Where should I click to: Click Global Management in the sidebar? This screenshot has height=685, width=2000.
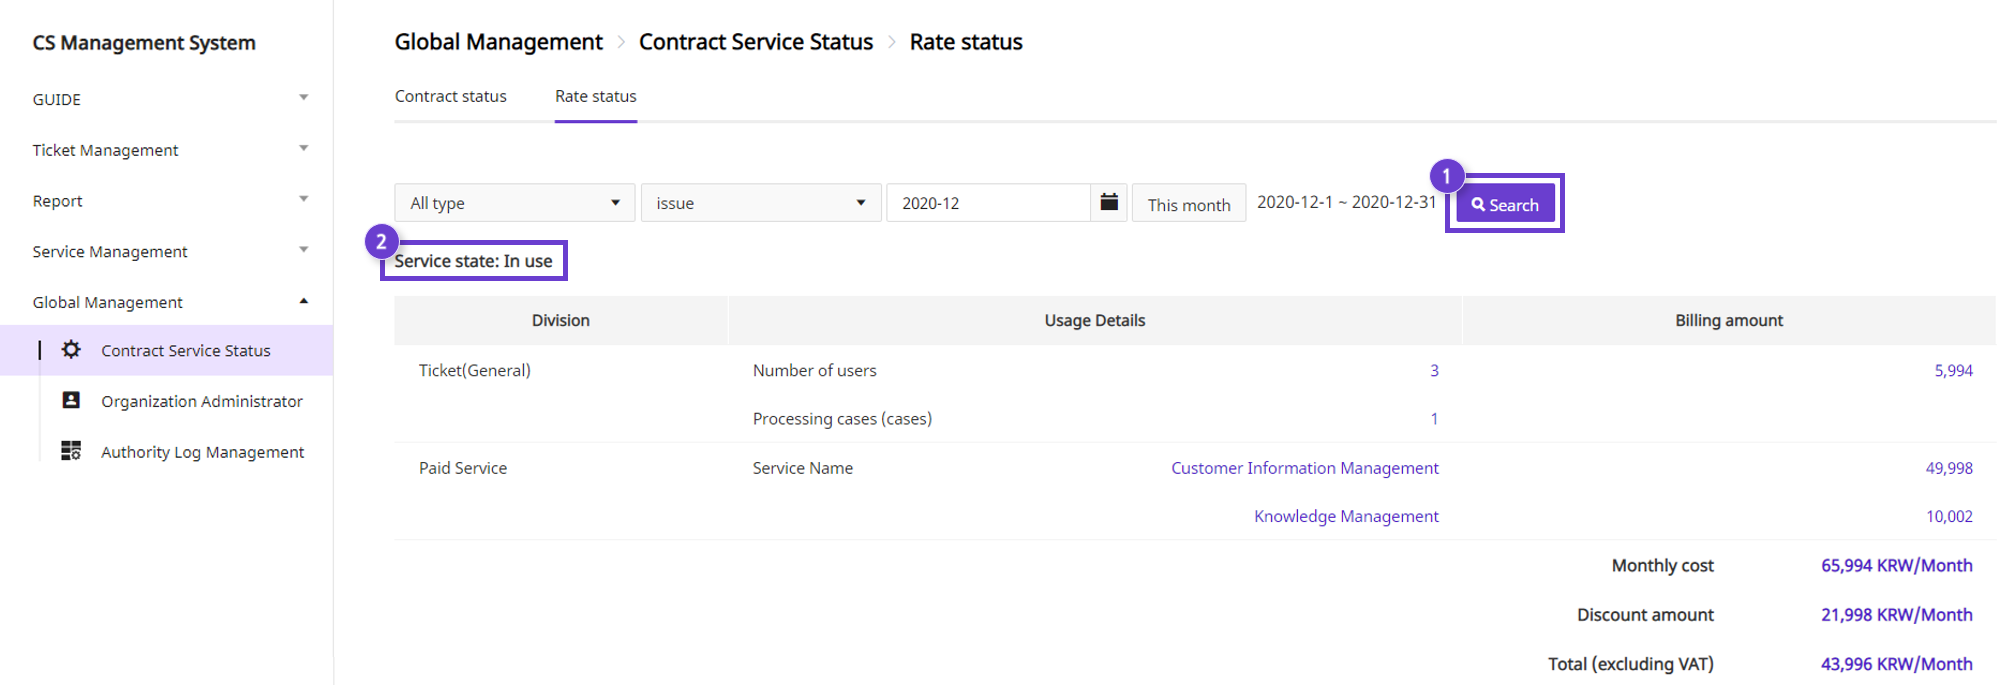click(108, 302)
